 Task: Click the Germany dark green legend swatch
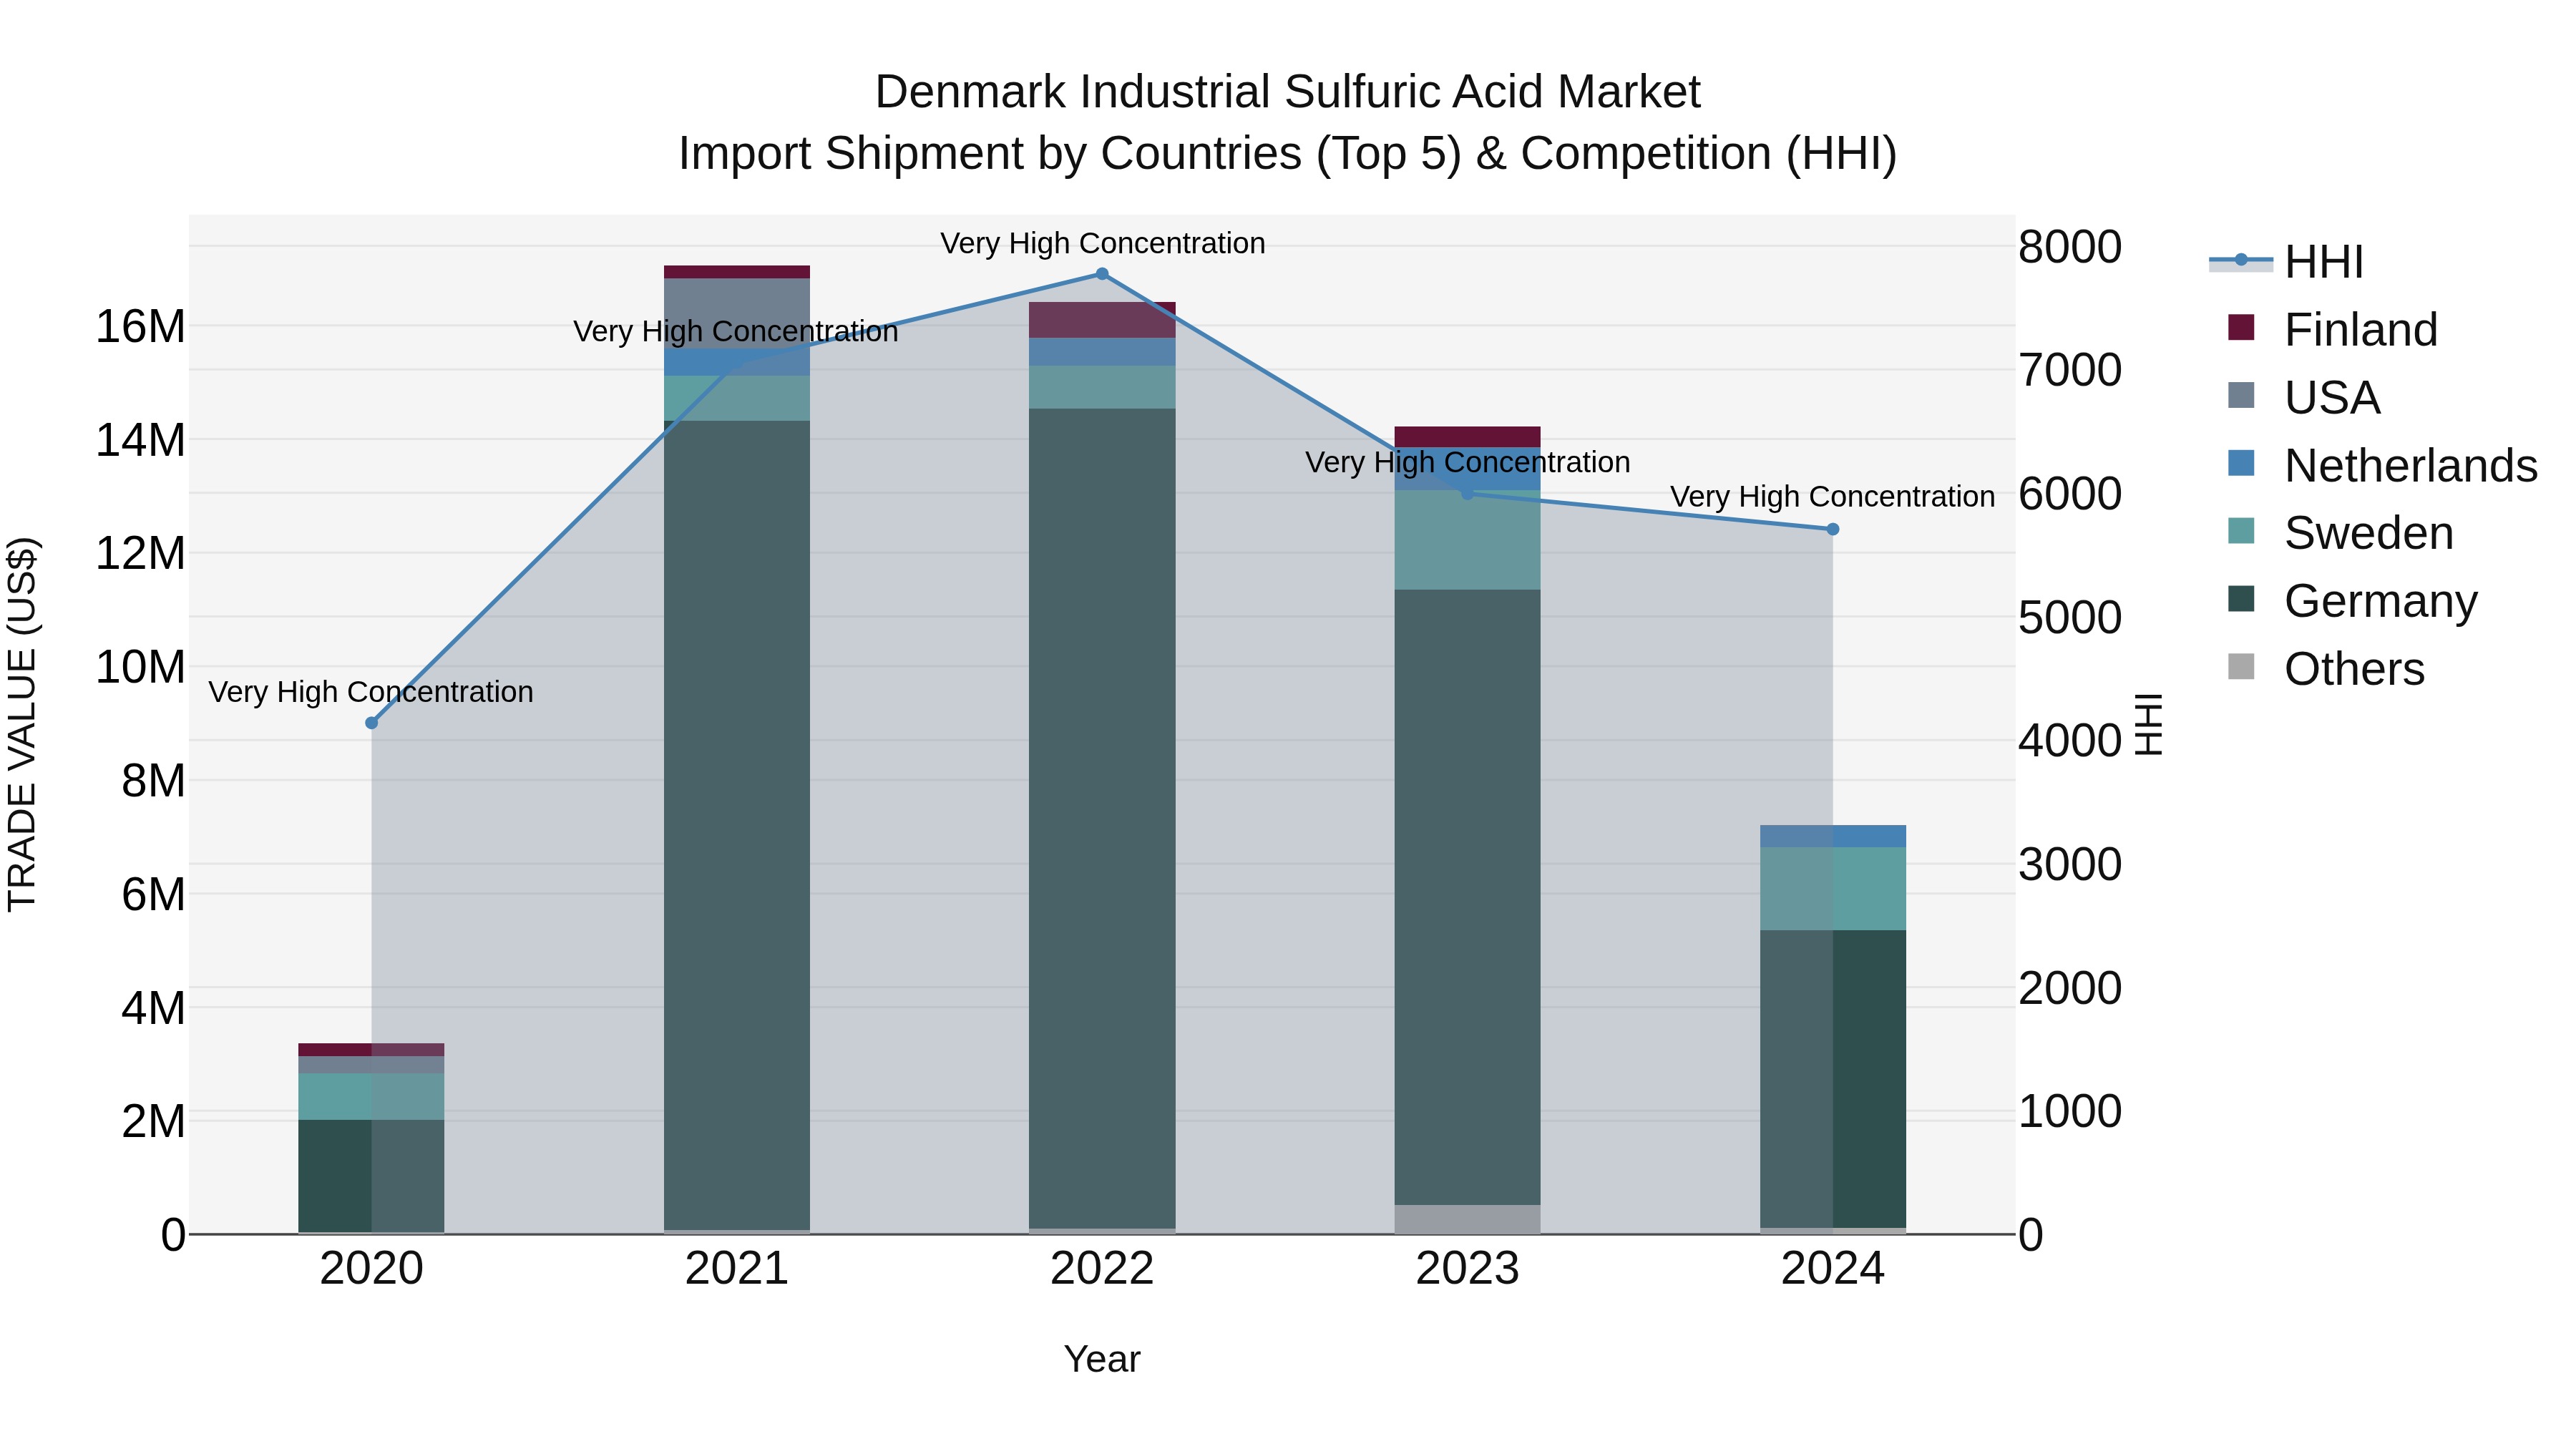(2242, 599)
